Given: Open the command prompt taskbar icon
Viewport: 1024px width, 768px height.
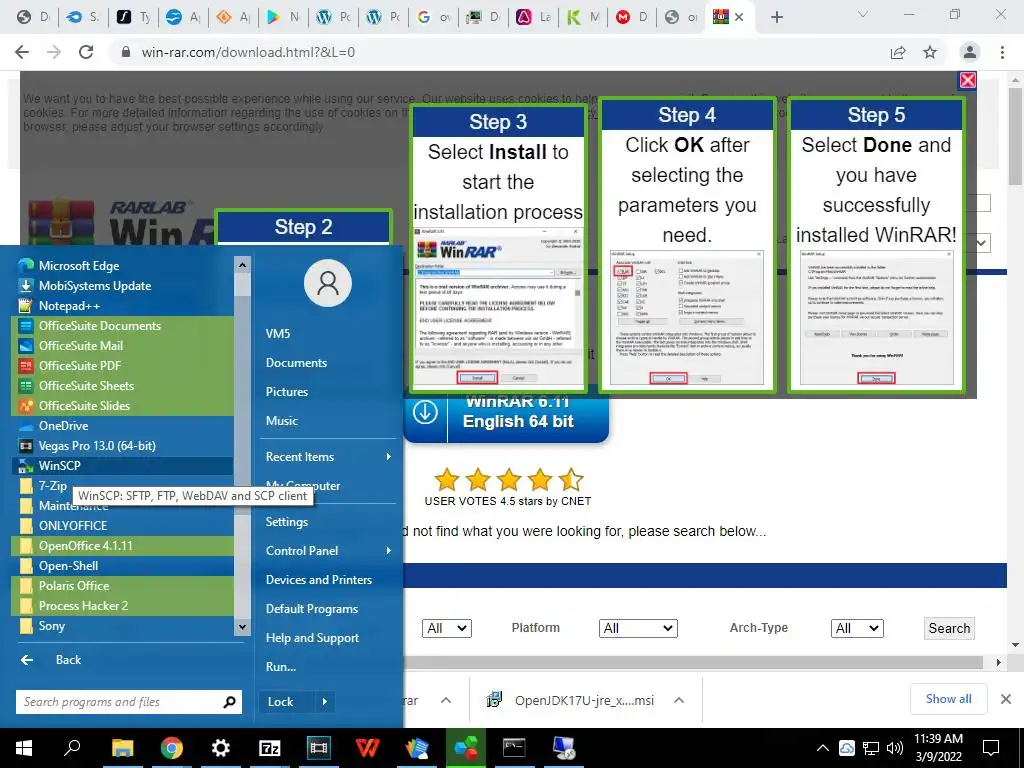Looking at the screenshot, I should tap(514, 748).
